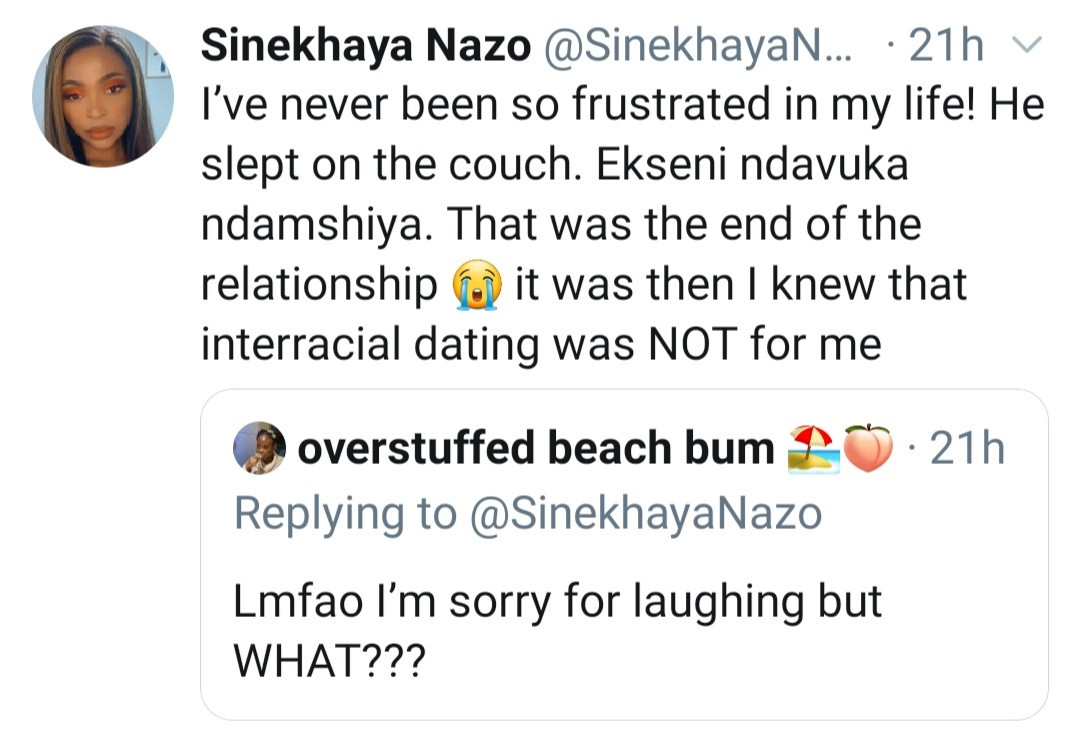Click "That was the end of the" line
Screen dimensions: 1080x743
pyautogui.click(x=683, y=225)
